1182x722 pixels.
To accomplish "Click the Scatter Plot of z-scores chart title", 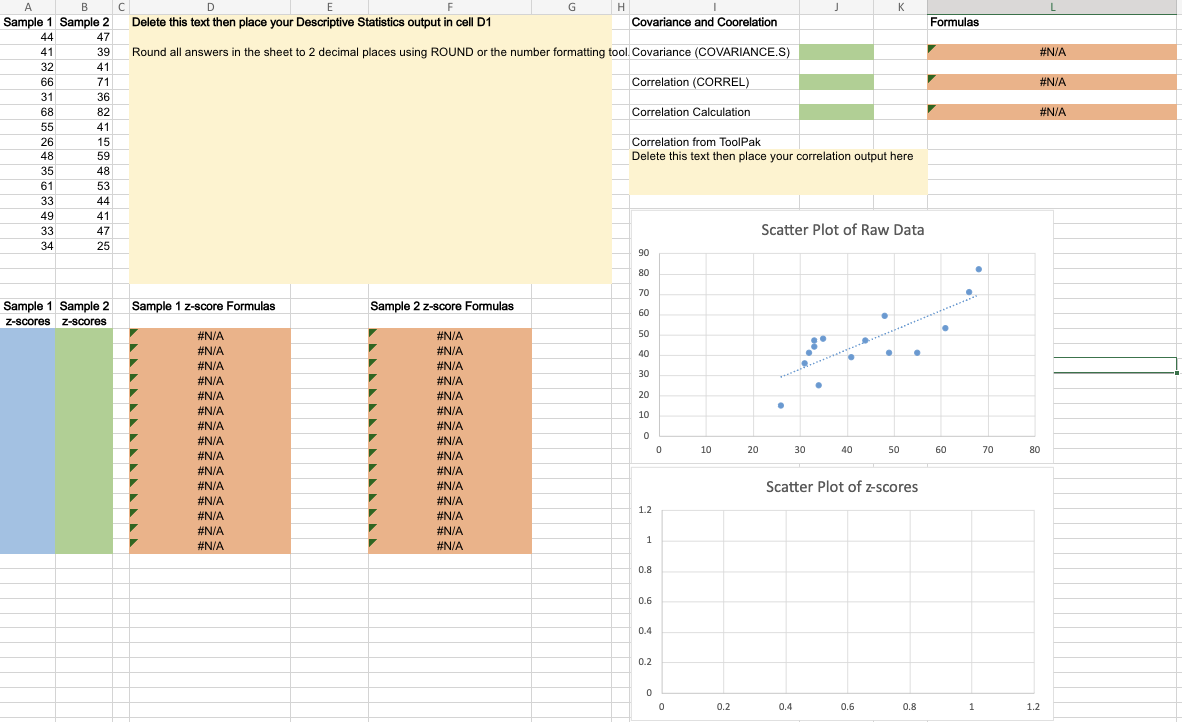I will click(x=843, y=487).
